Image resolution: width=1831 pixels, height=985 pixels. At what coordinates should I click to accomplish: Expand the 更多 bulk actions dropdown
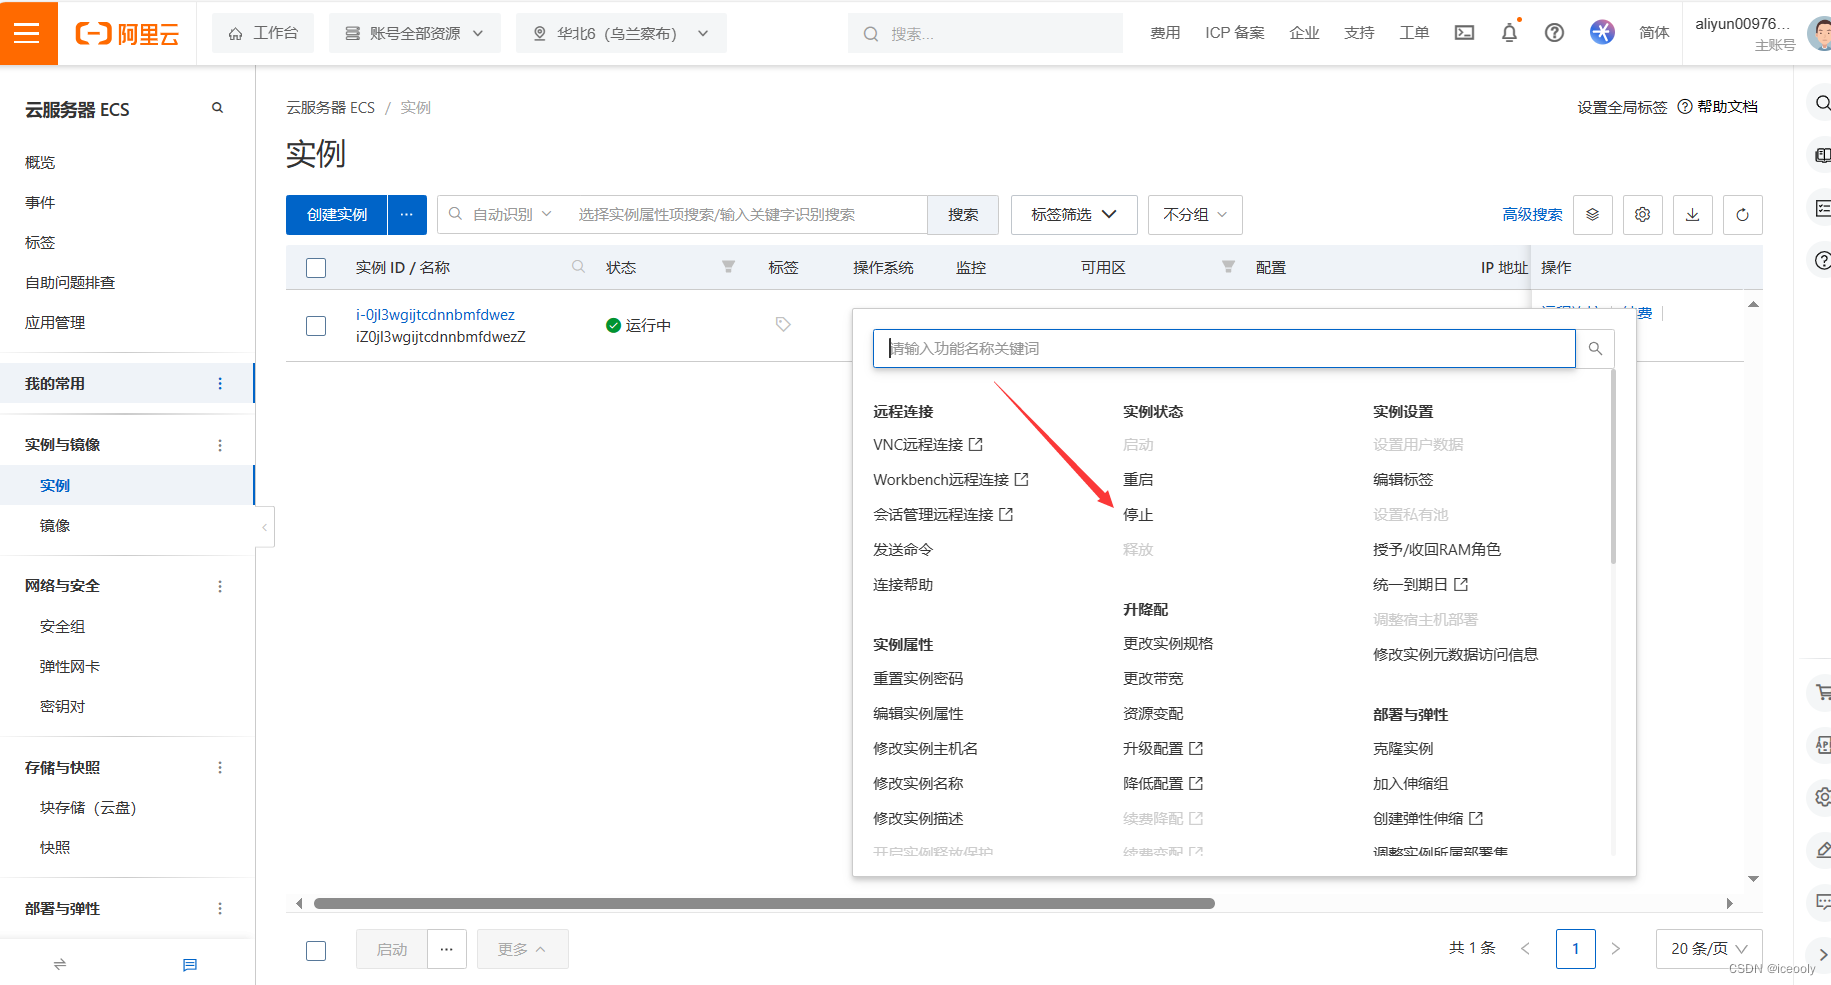point(522,949)
